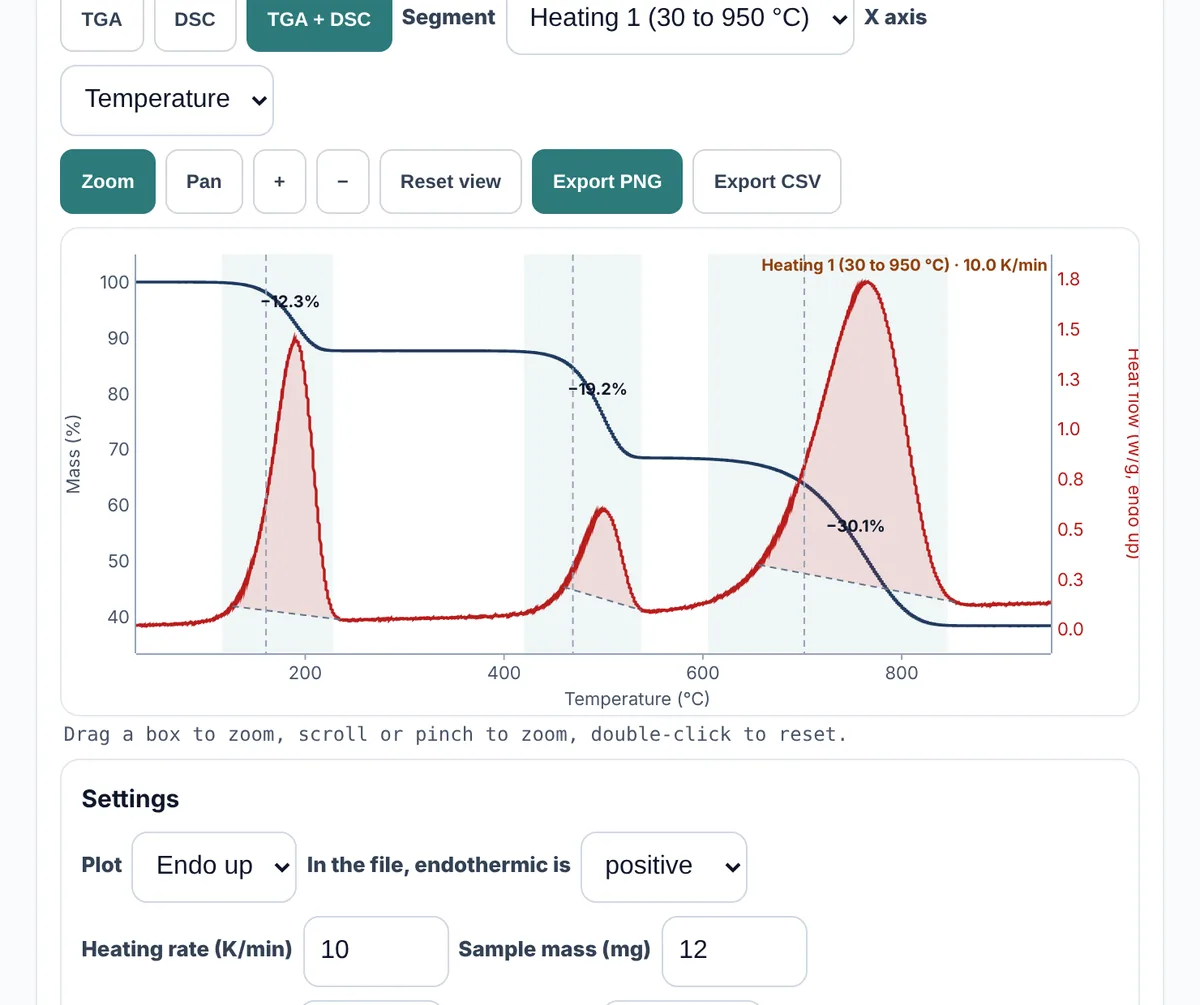The width and height of the screenshot is (1200, 1005).
Task: Click the −19.2% mass loss label
Action: pyautogui.click(x=598, y=389)
